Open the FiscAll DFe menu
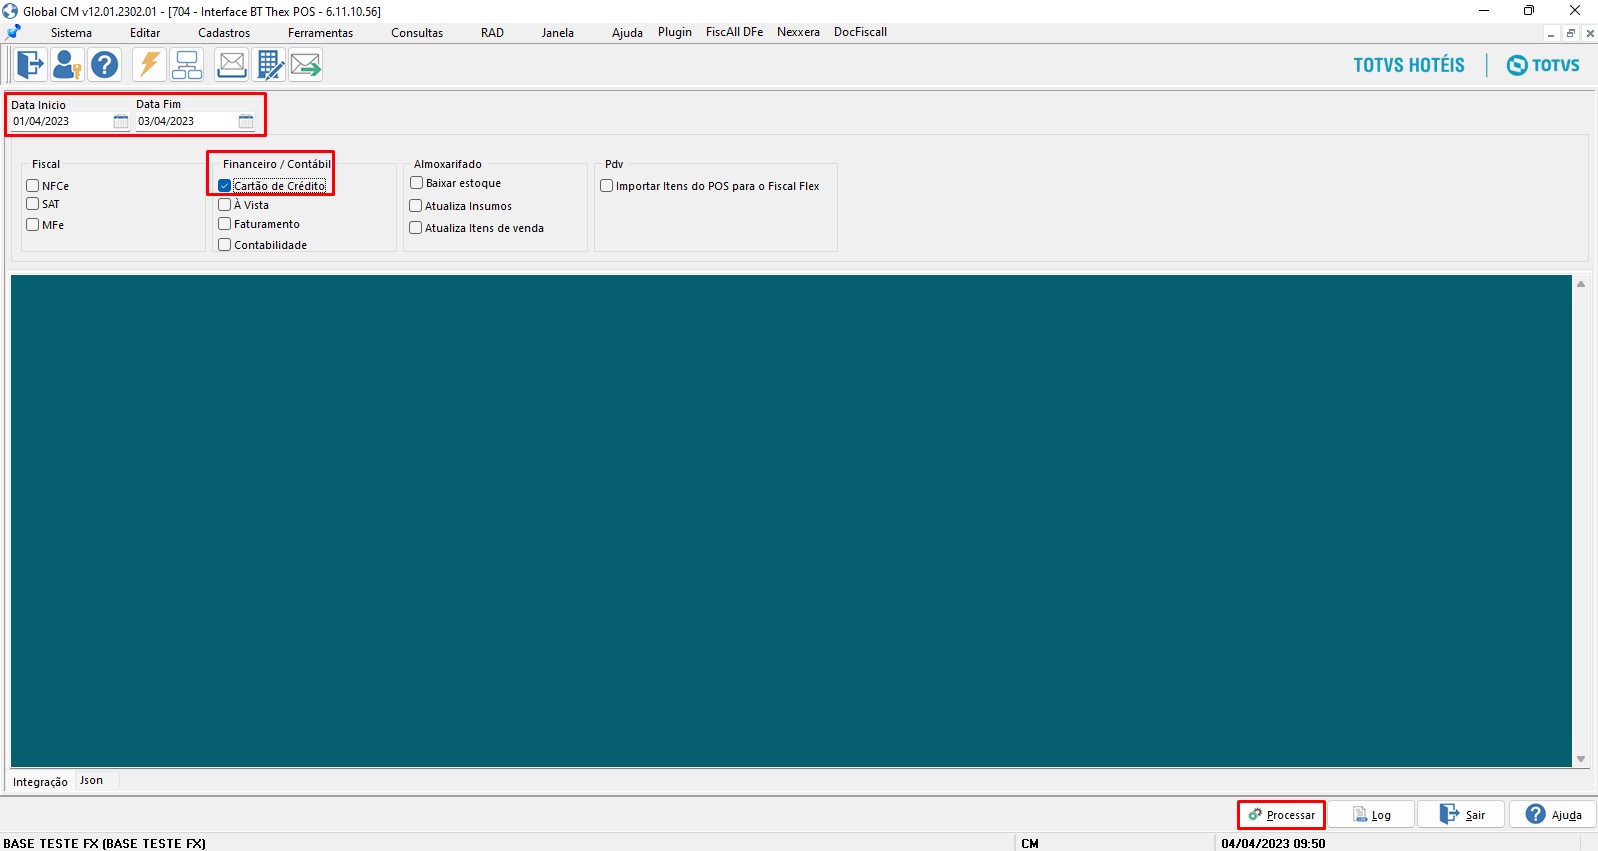1598x851 pixels. (x=734, y=32)
